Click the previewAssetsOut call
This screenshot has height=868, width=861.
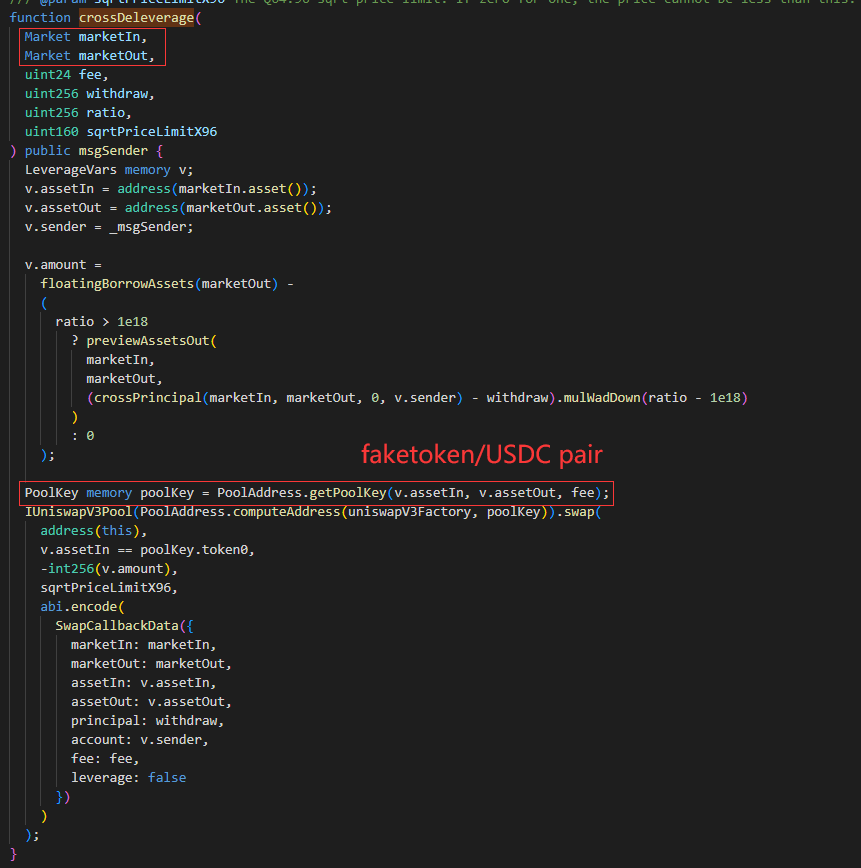click(x=150, y=341)
